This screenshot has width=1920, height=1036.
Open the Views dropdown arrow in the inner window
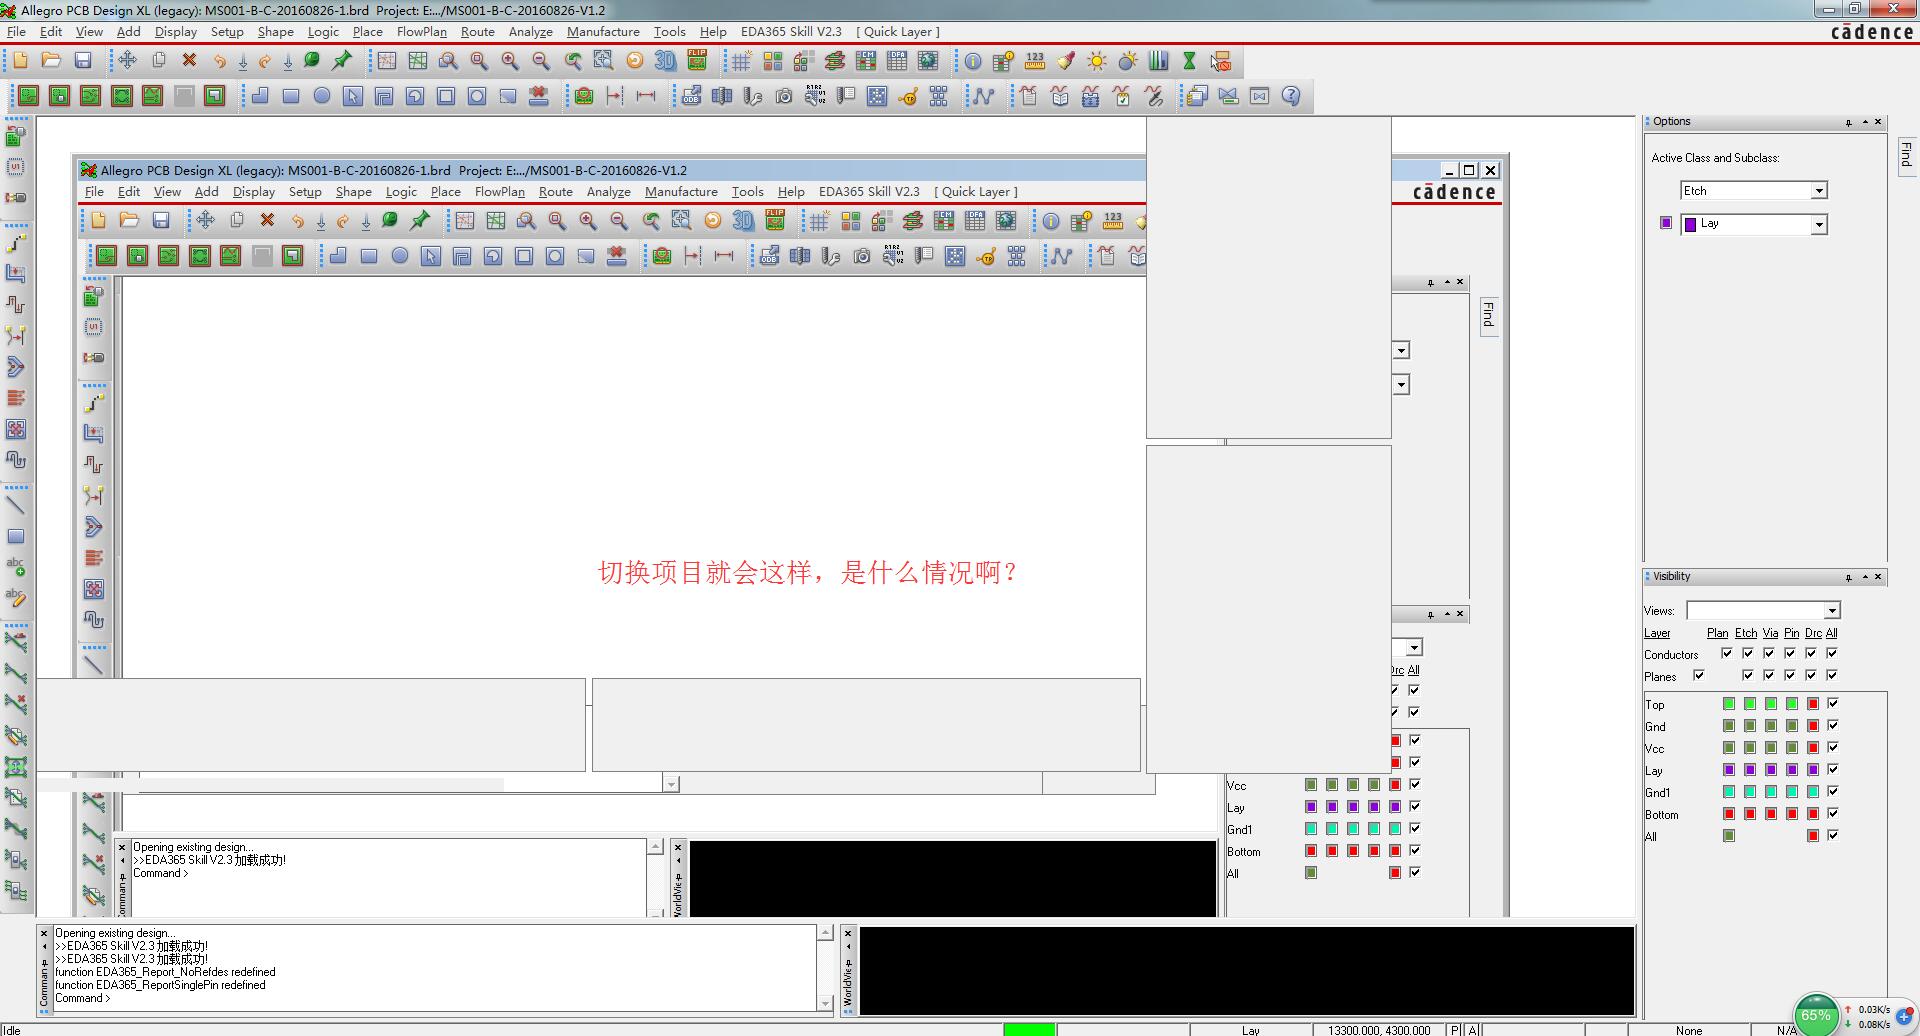tap(1414, 648)
